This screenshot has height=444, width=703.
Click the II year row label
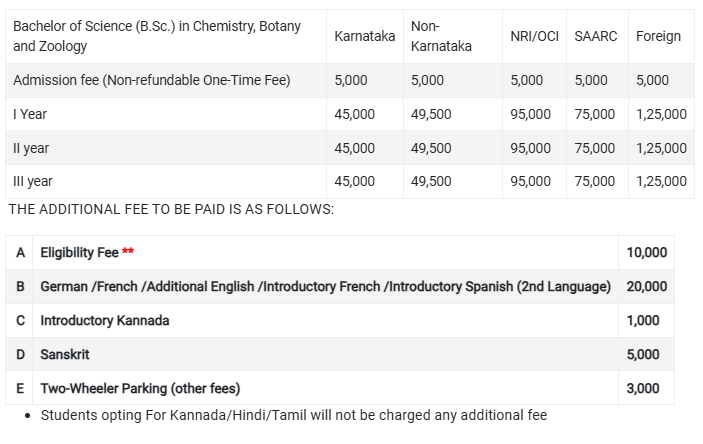point(31,148)
